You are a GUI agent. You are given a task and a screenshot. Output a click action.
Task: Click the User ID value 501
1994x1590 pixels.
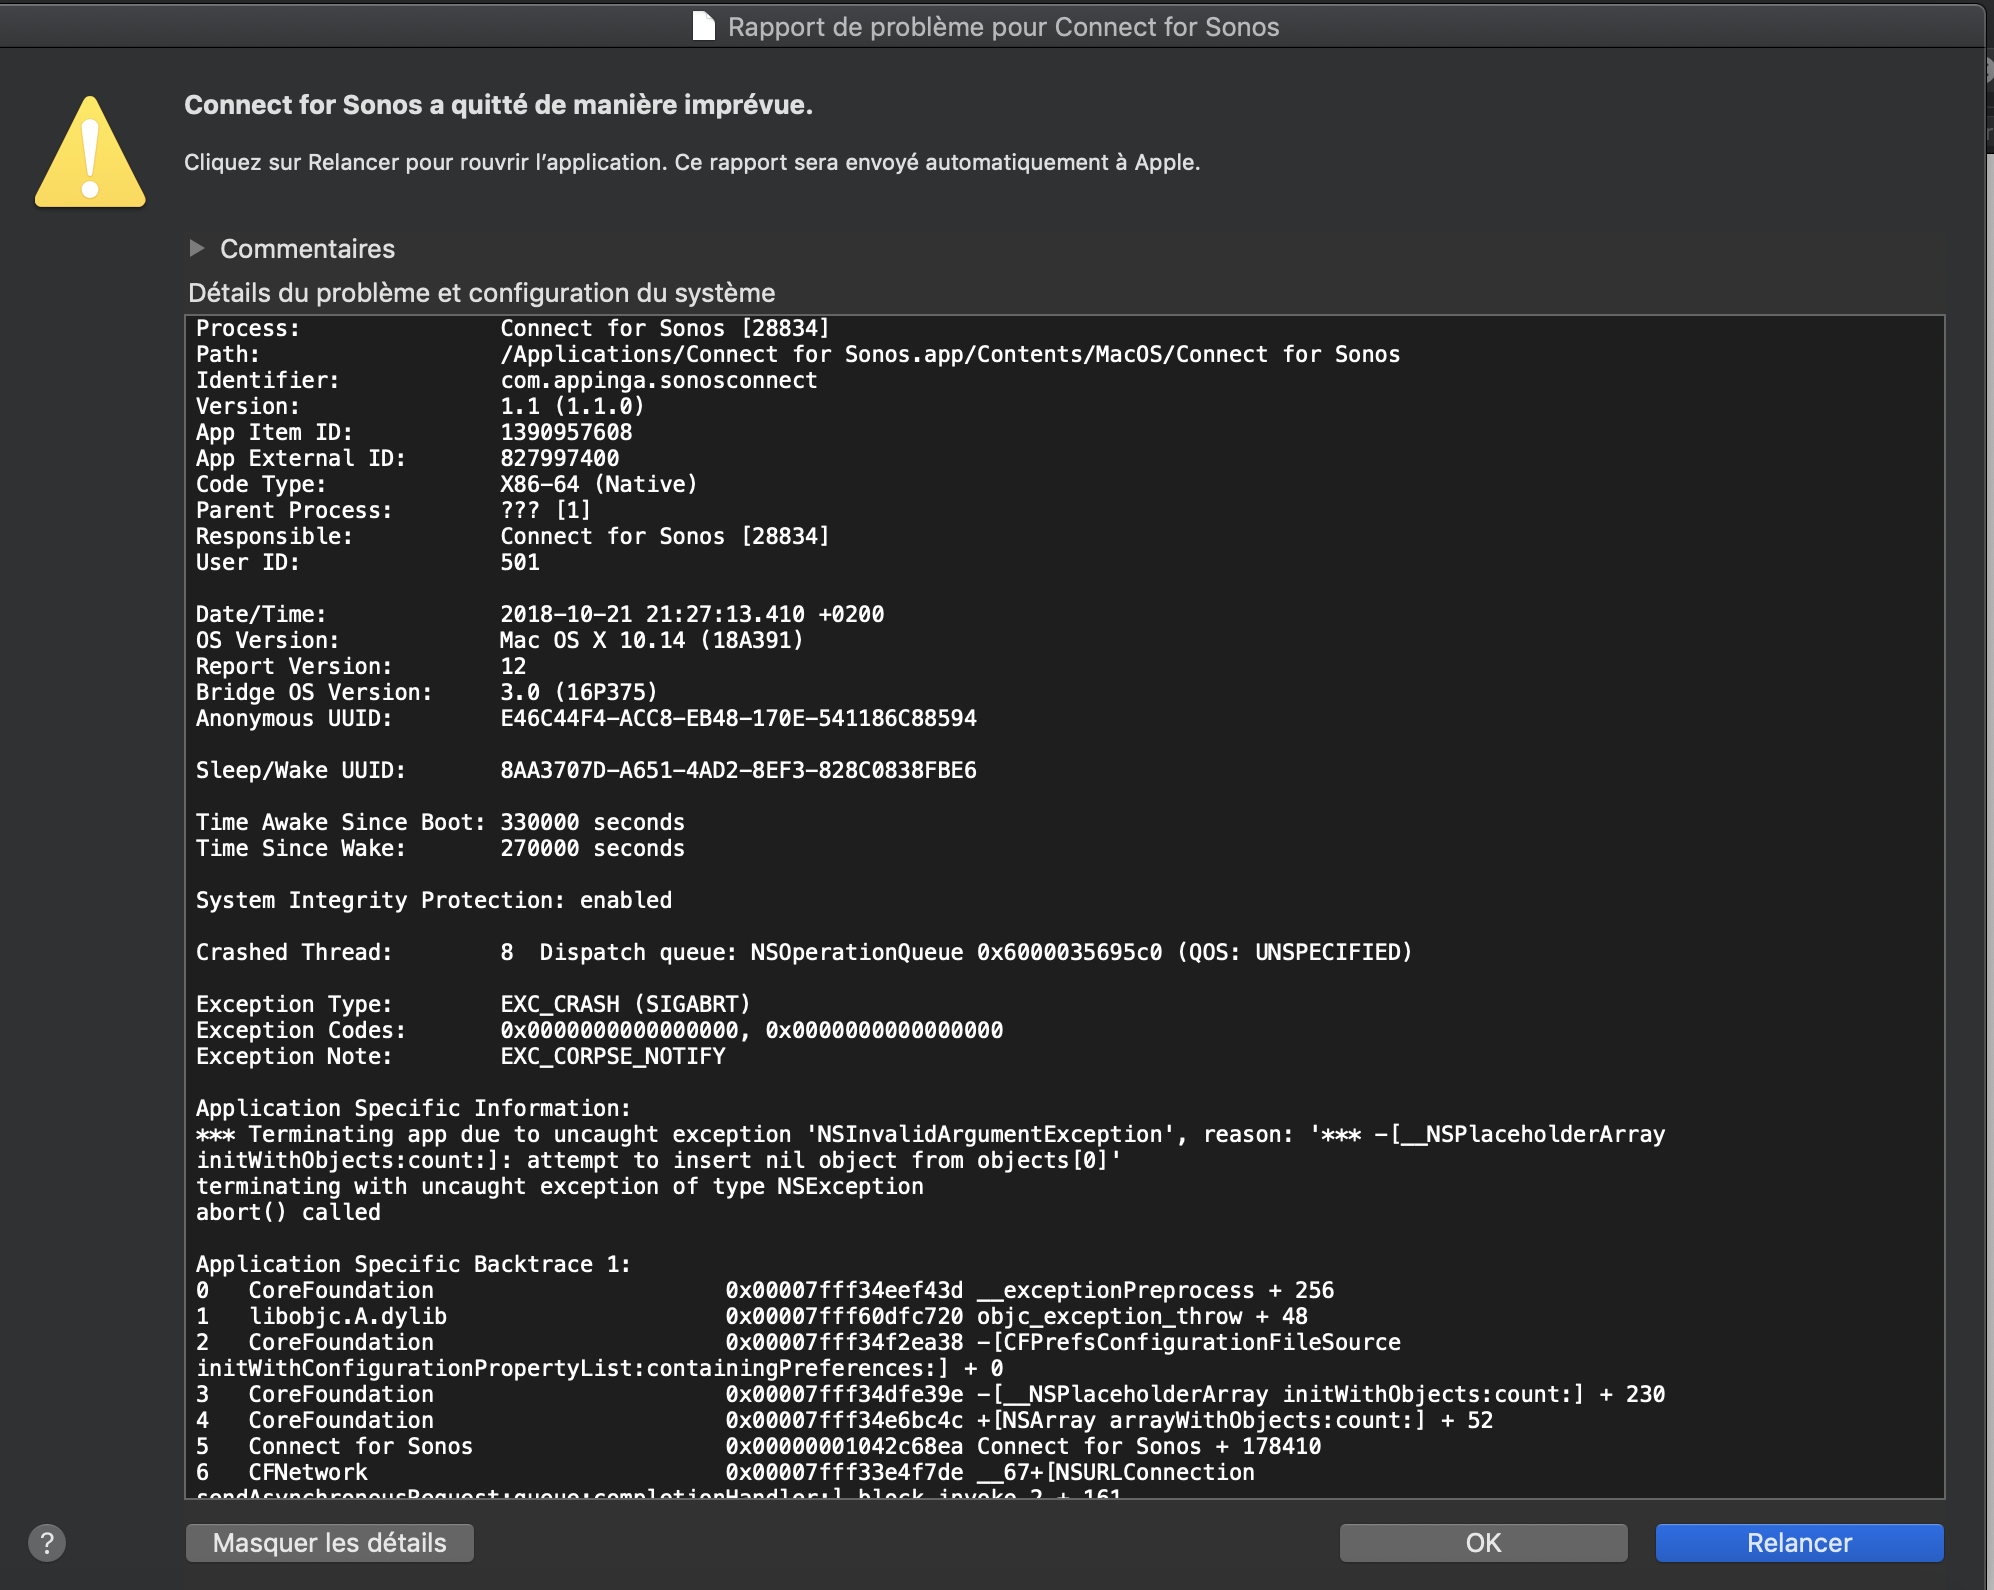click(x=520, y=562)
